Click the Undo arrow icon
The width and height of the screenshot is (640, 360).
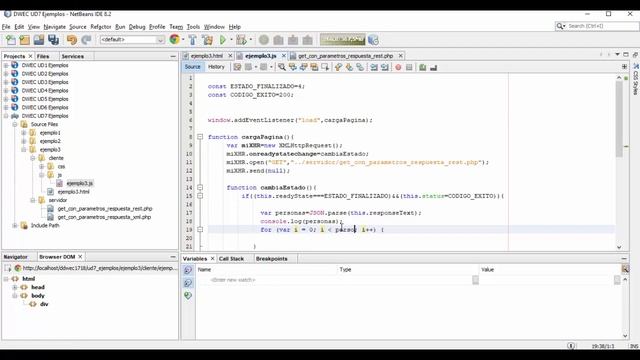tap(72, 40)
